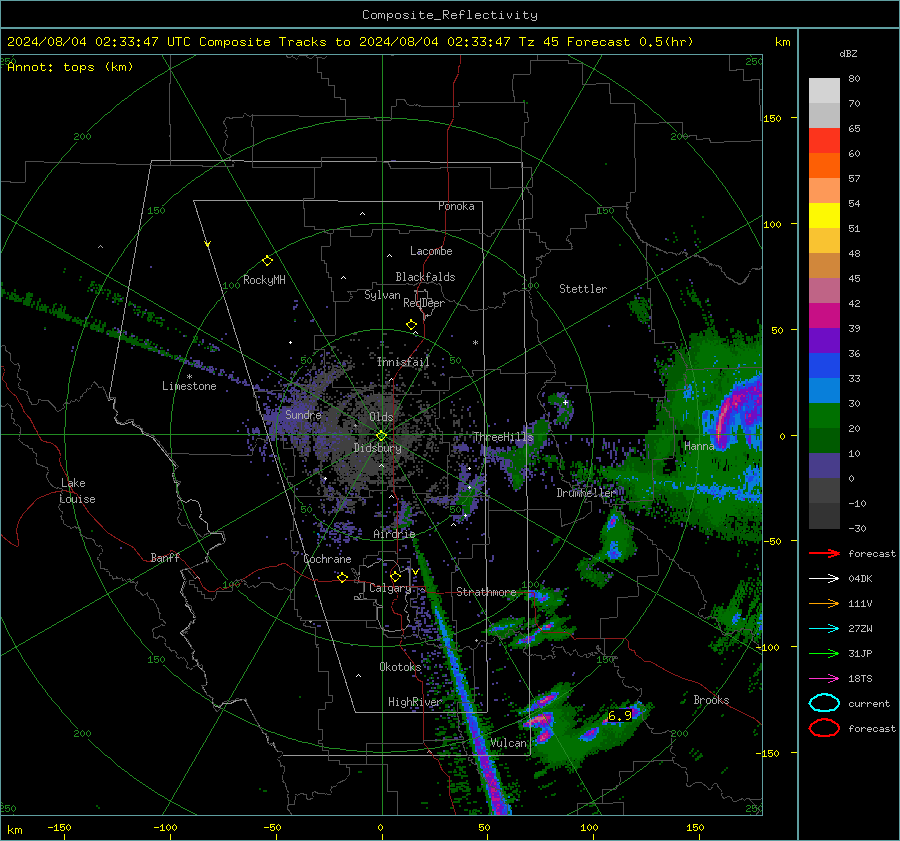Click the yellow diamond marker below RedDeer
The image size is (900, 841).
coord(411,325)
